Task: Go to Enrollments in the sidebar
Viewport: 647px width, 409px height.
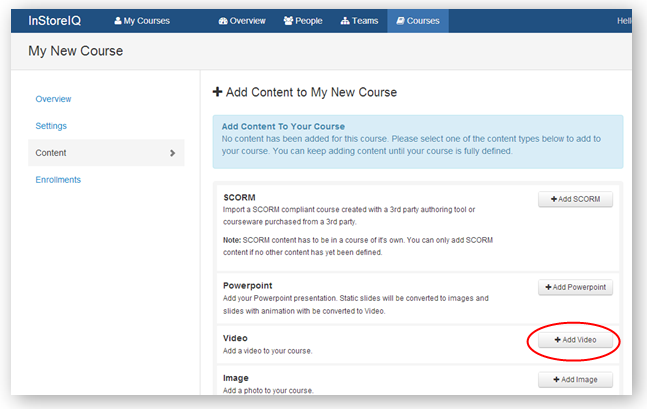Action: click(x=58, y=180)
